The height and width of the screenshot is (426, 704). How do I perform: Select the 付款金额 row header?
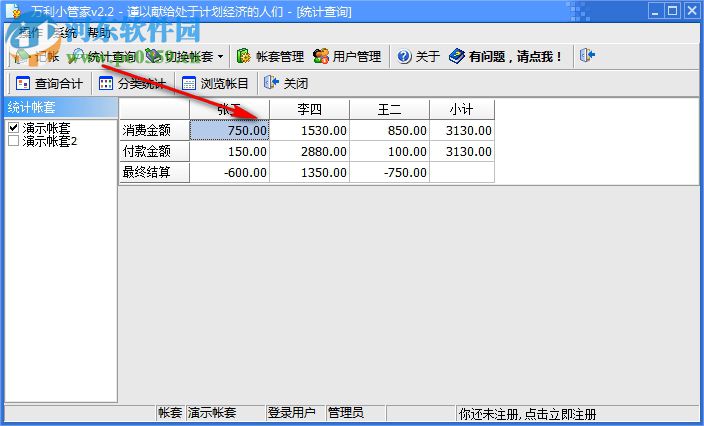154,151
